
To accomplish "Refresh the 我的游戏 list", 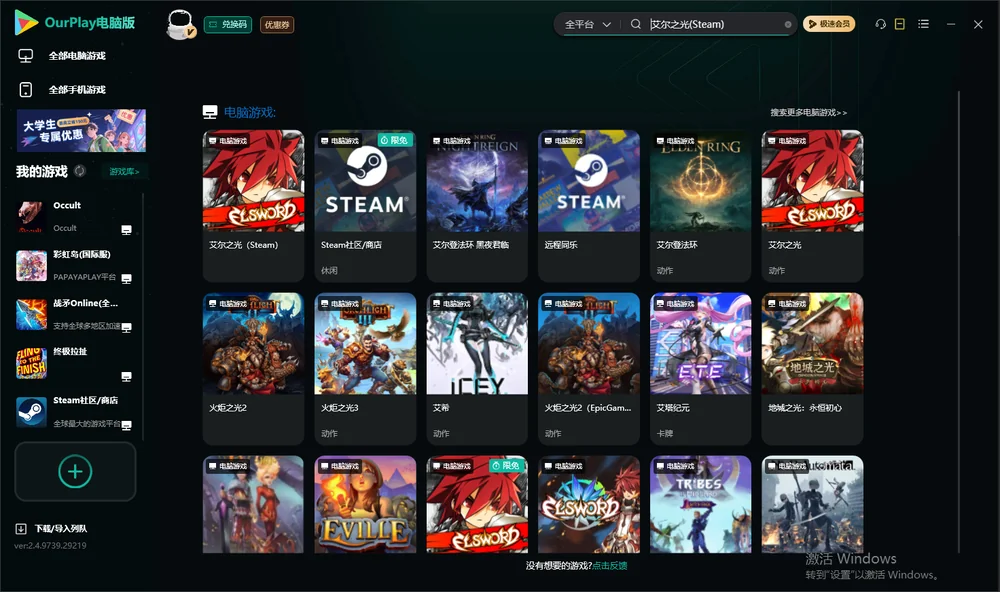I will 80,171.
